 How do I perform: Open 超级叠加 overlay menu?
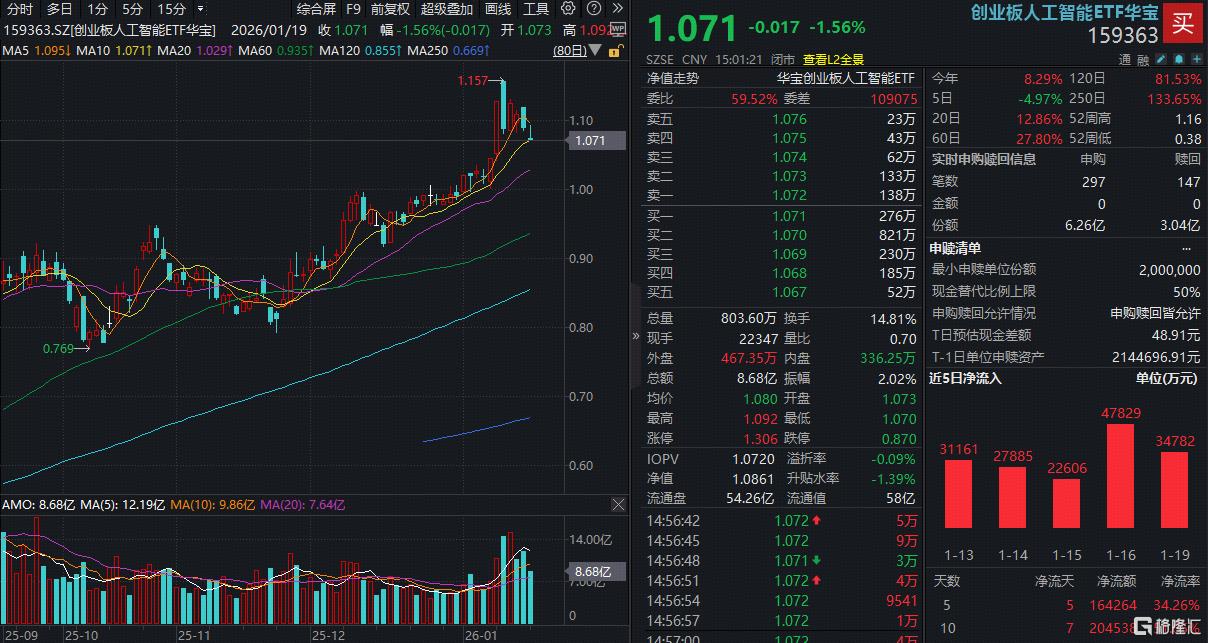pyautogui.click(x=446, y=9)
